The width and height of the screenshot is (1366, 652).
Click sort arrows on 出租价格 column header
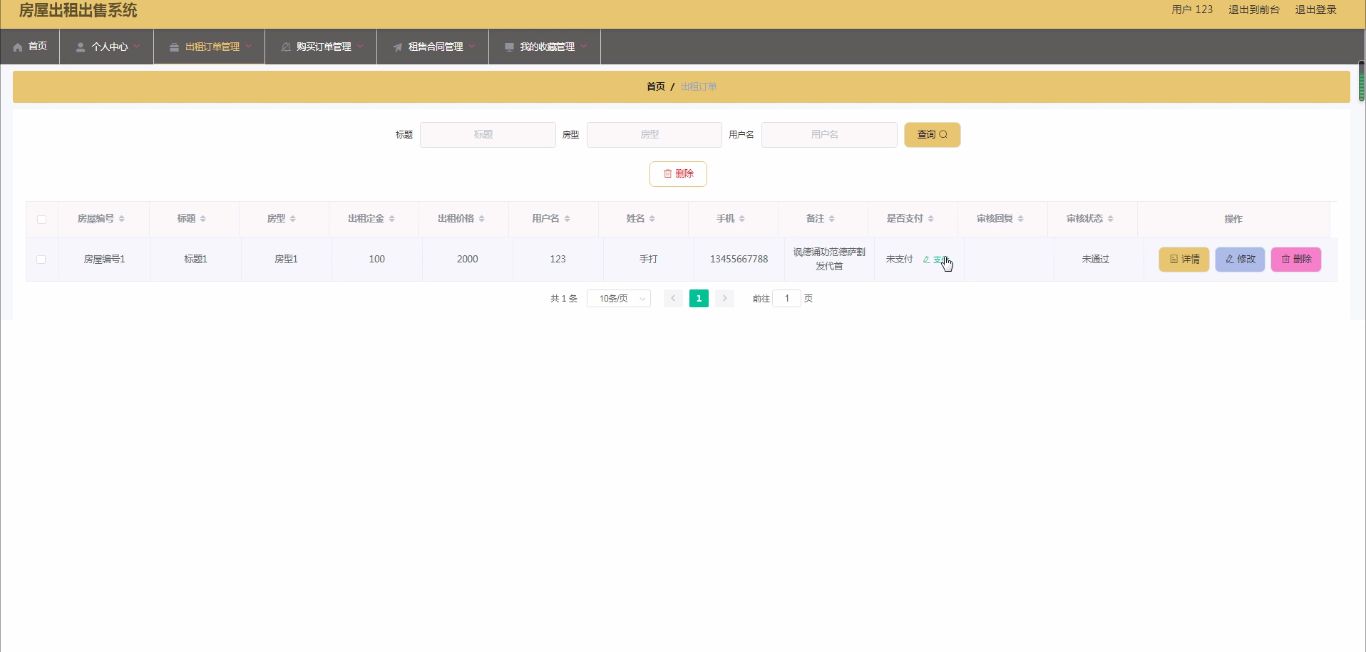pyautogui.click(x=483, y=219)
